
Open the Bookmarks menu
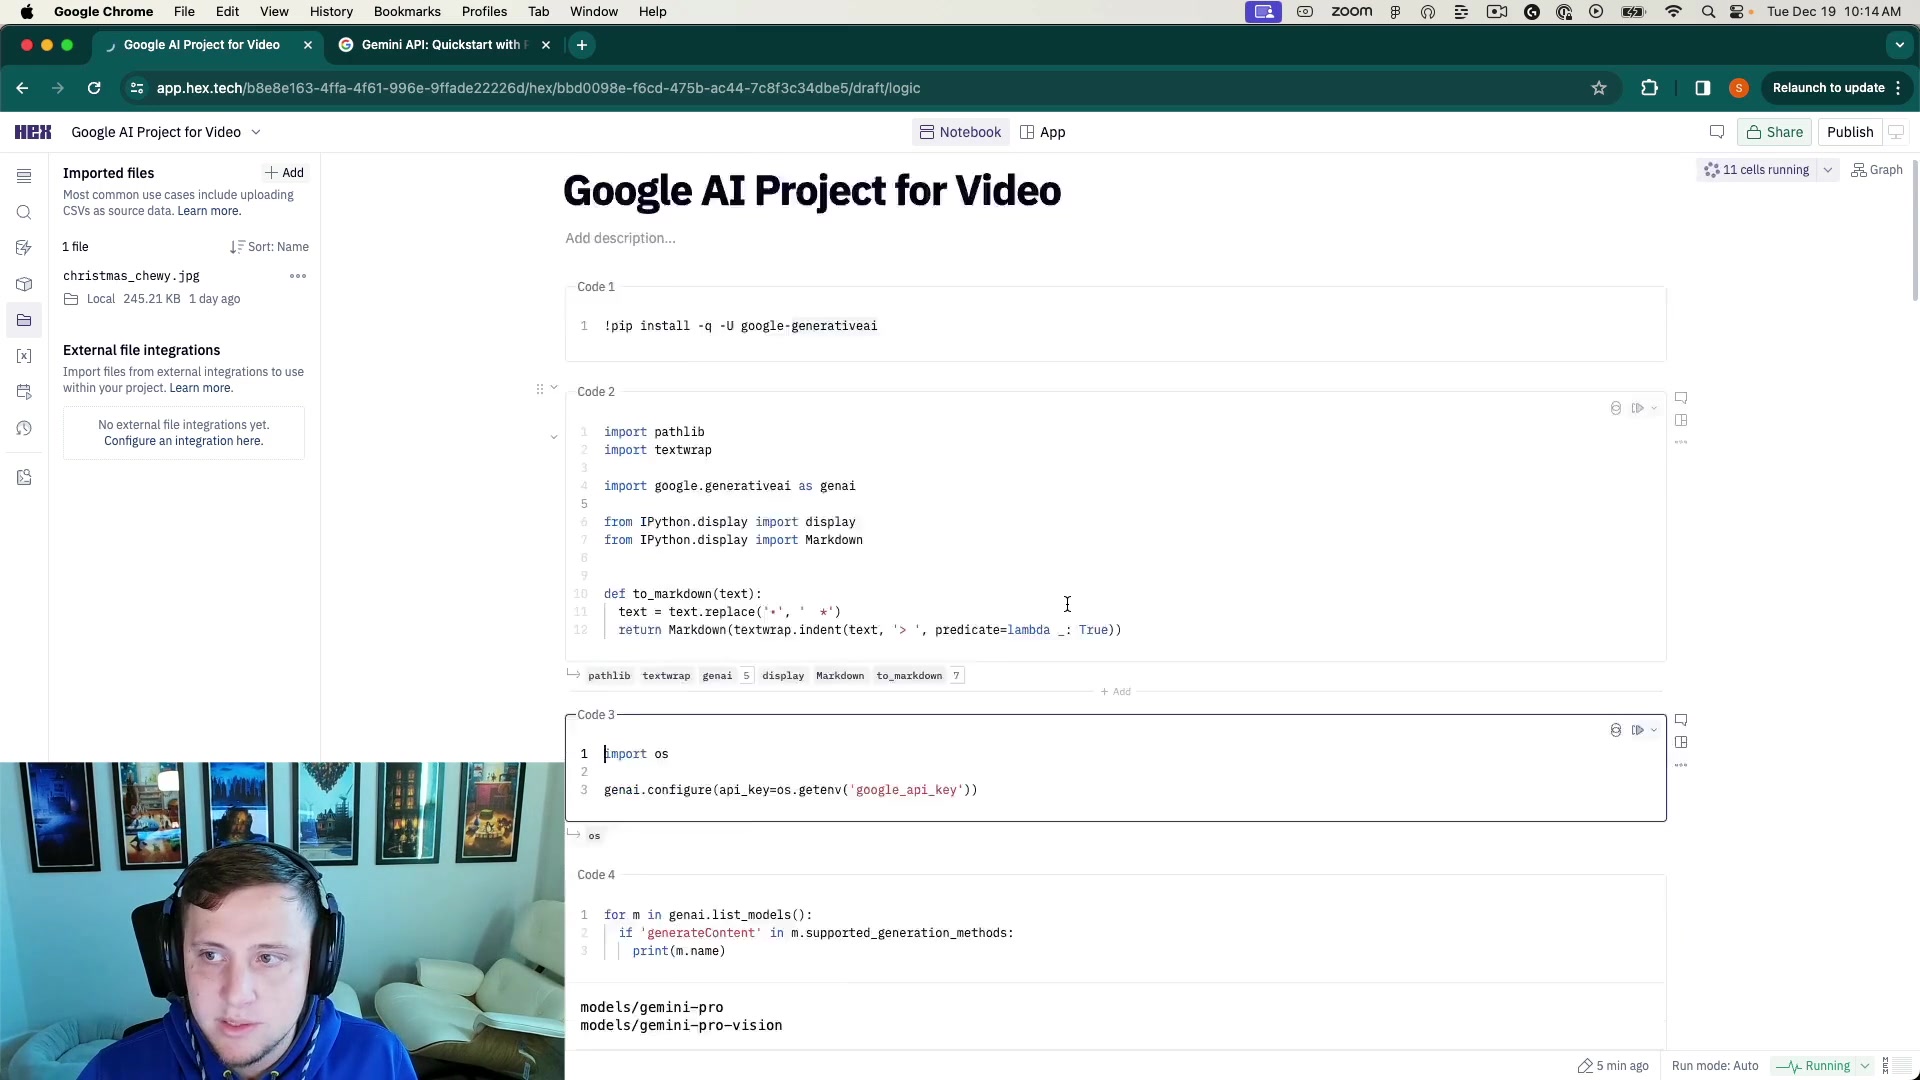coord(407,12)
